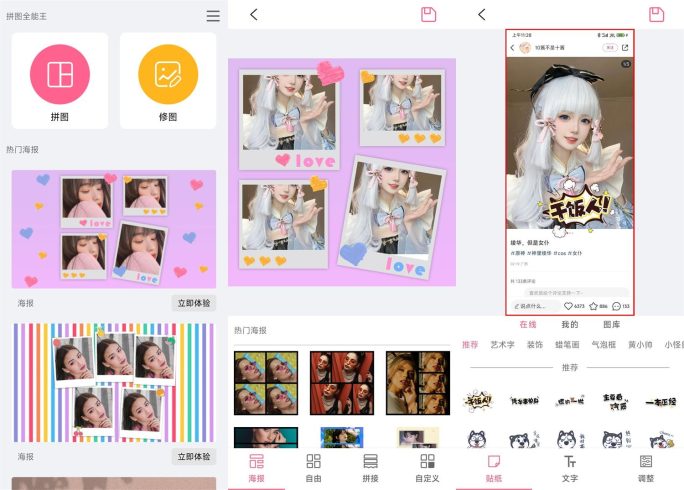Tap the 干饭人 sticker on the photo
684x490 pixels.
pos(577,209)
